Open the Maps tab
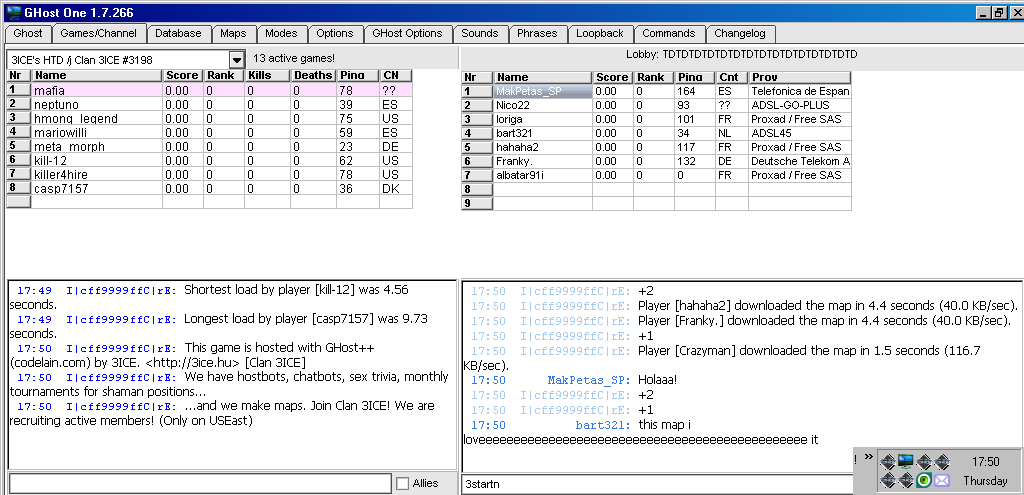 coord(233,33)
